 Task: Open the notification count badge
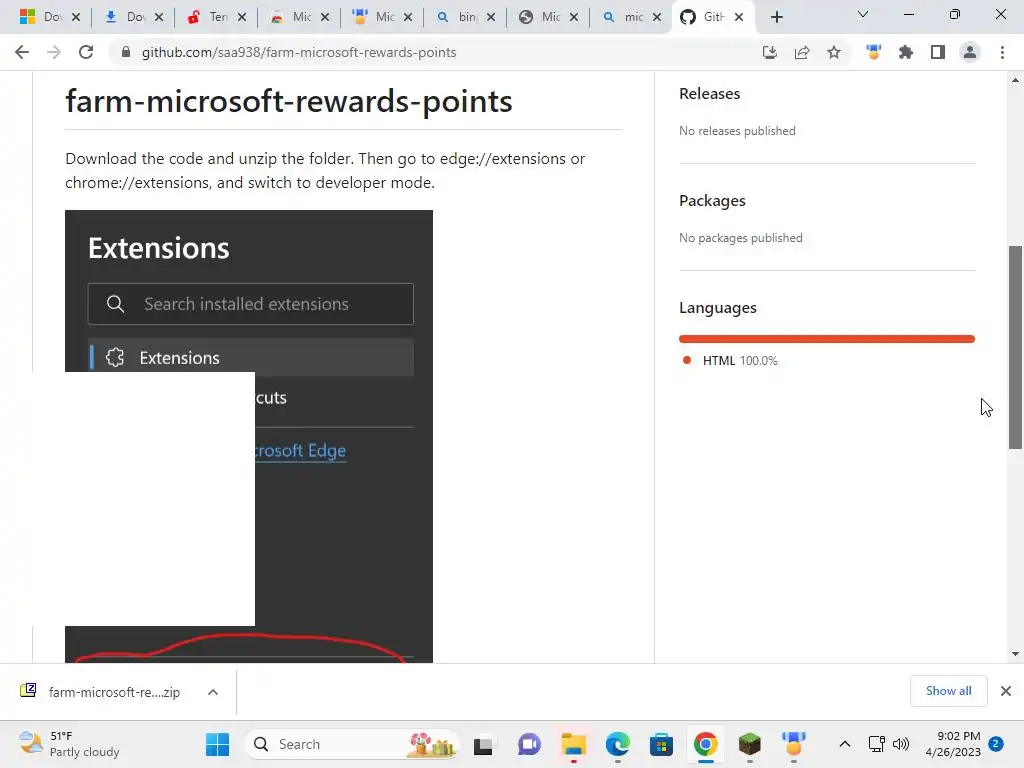pyautogui.click(x=996, y=744)
